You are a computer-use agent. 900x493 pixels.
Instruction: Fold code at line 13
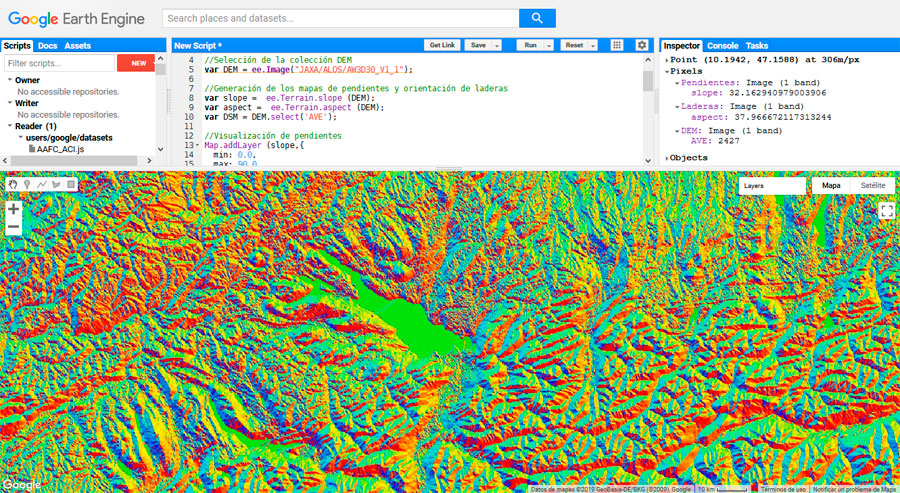pyautogui.click(x=198, y=145)
